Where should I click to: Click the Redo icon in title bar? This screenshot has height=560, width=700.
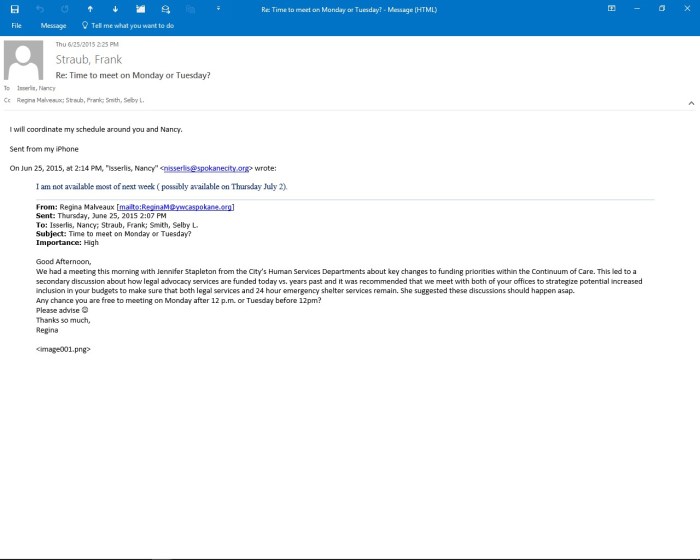pos(65,8)
